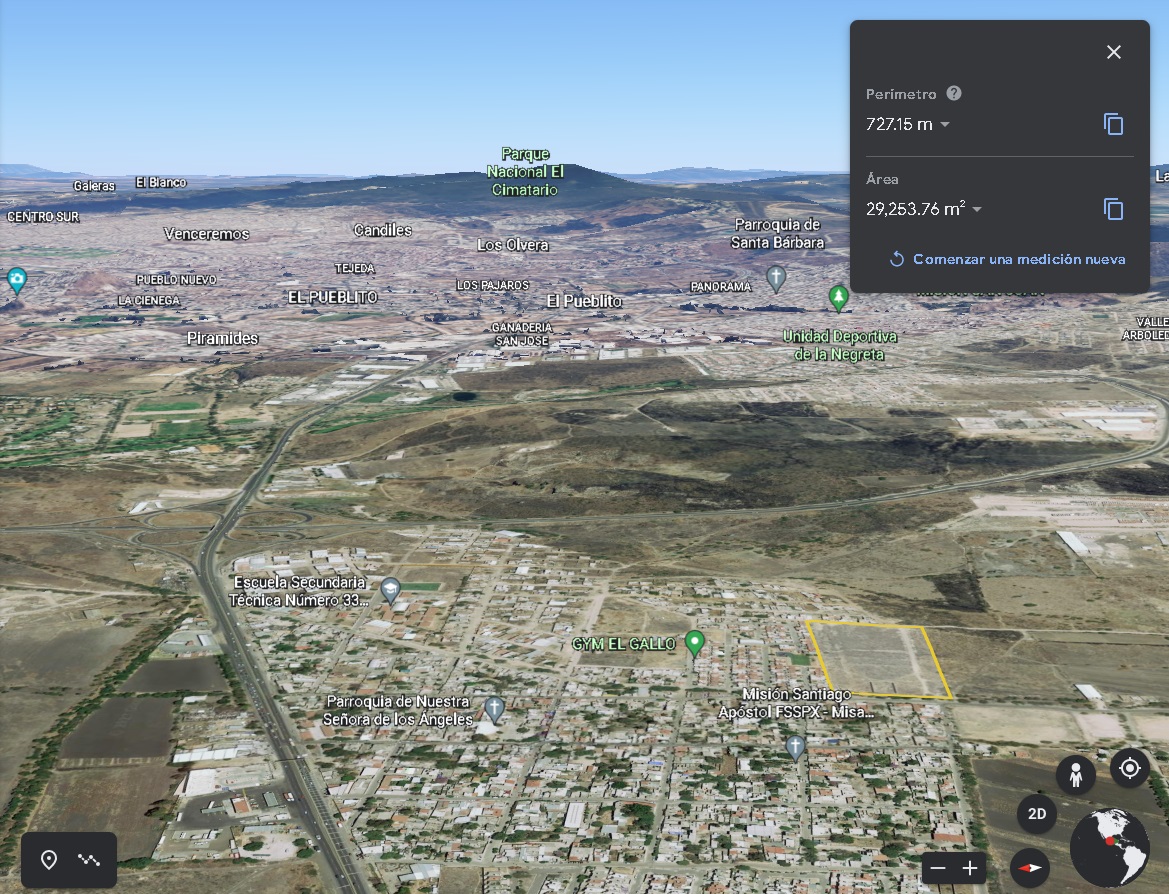Copy the perimeter value to clipboard
1169x894 pixels.
(1113, 125)
